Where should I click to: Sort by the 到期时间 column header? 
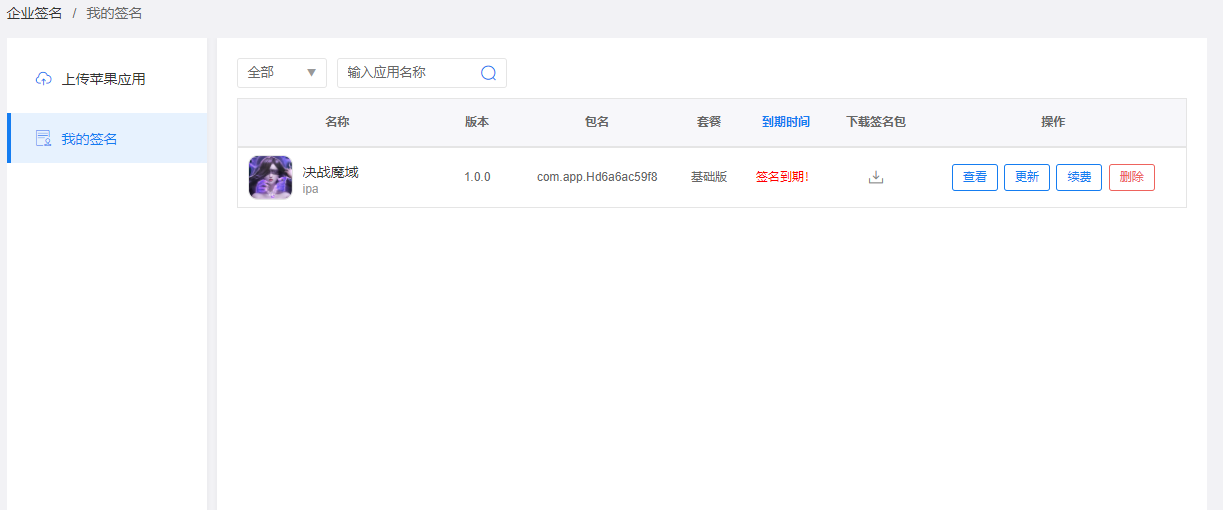click(786, 122)
